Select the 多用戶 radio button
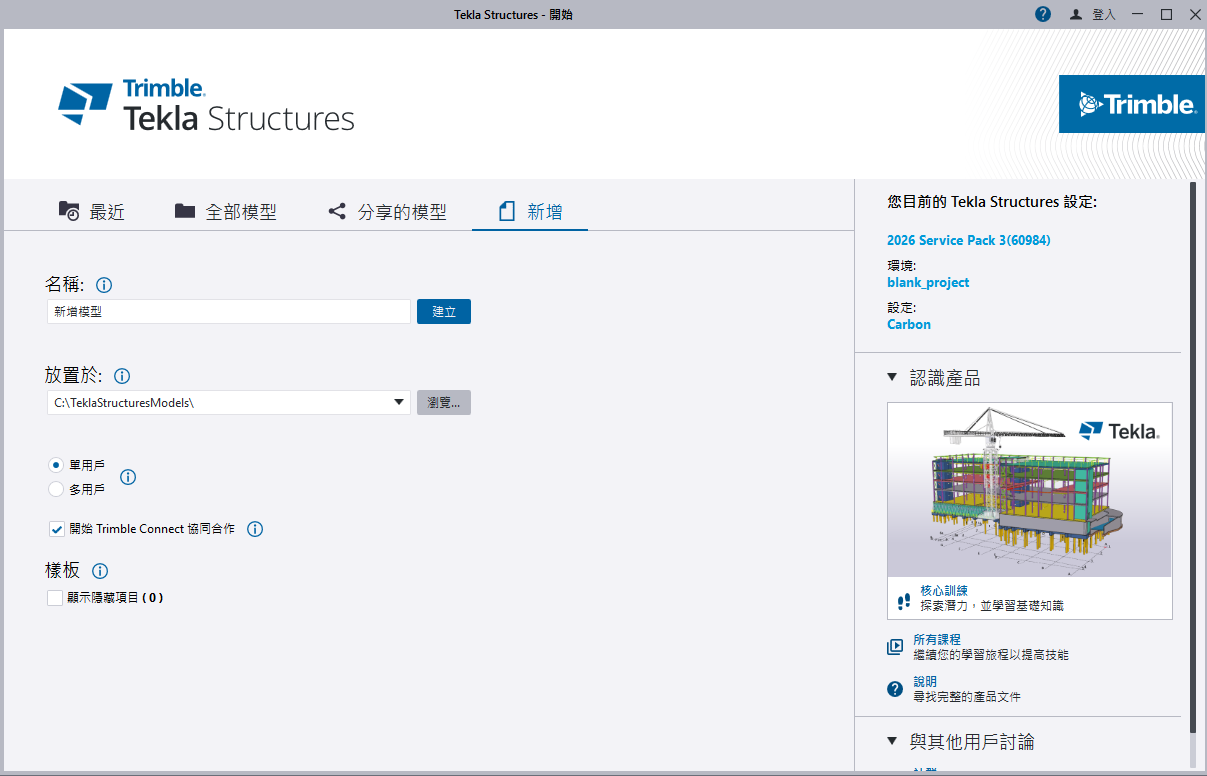The height and width of the screenshot is (776, 1207). (x=56, y=489)
